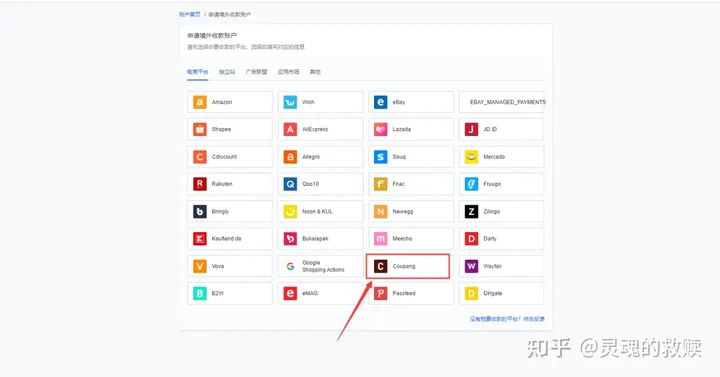Select the Noon & KUL yellow icon
The height and width of the screenshot is (377, 720).
[x=290, y=211]
